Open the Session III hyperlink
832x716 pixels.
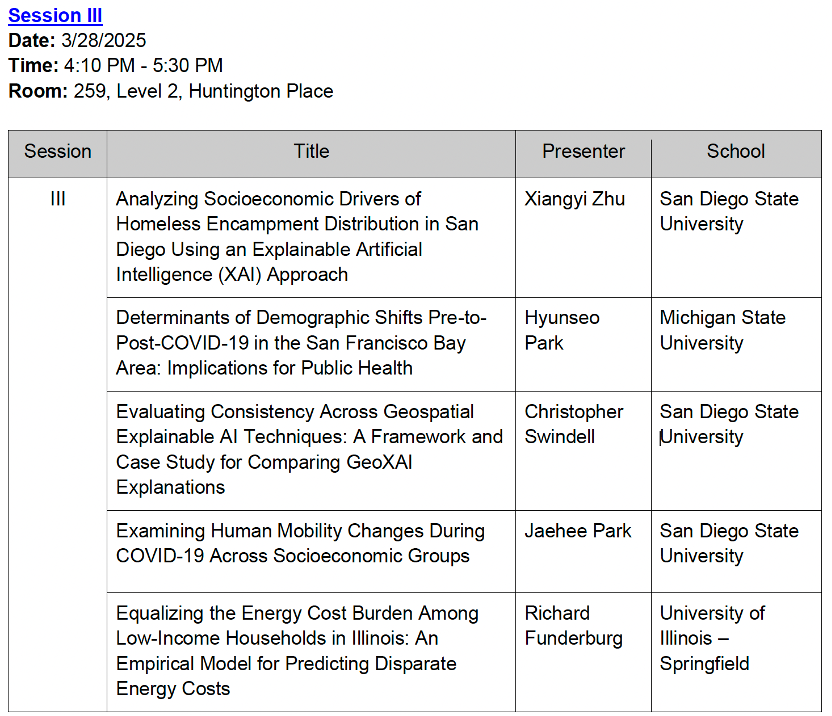pyautogui.click(x=55, y=15)
